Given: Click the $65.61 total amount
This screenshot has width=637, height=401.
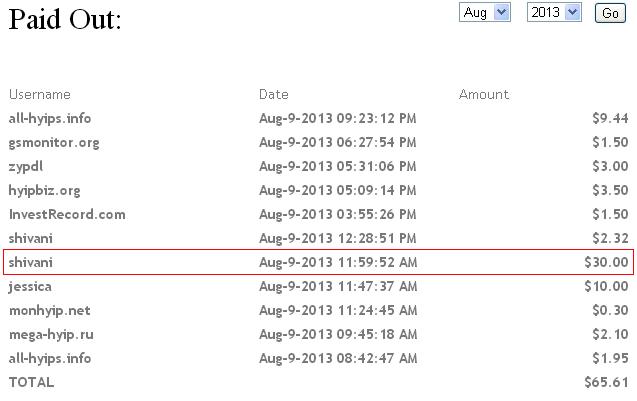Looking at the screenshot, I should [x=607, y=382].
